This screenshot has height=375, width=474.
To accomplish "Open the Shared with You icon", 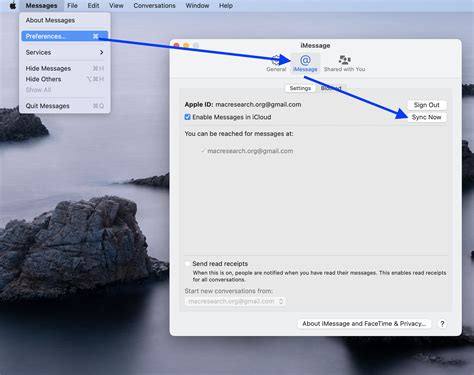I will [x=344, y=60].
